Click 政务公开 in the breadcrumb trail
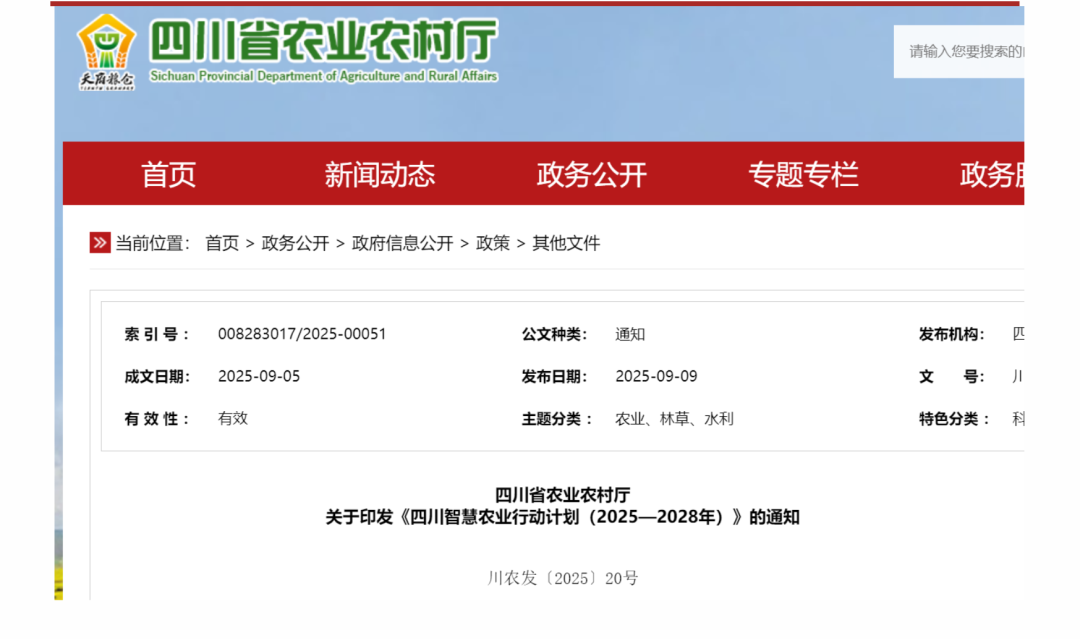Screen dimensions: 1080x639 pos(295,243)
